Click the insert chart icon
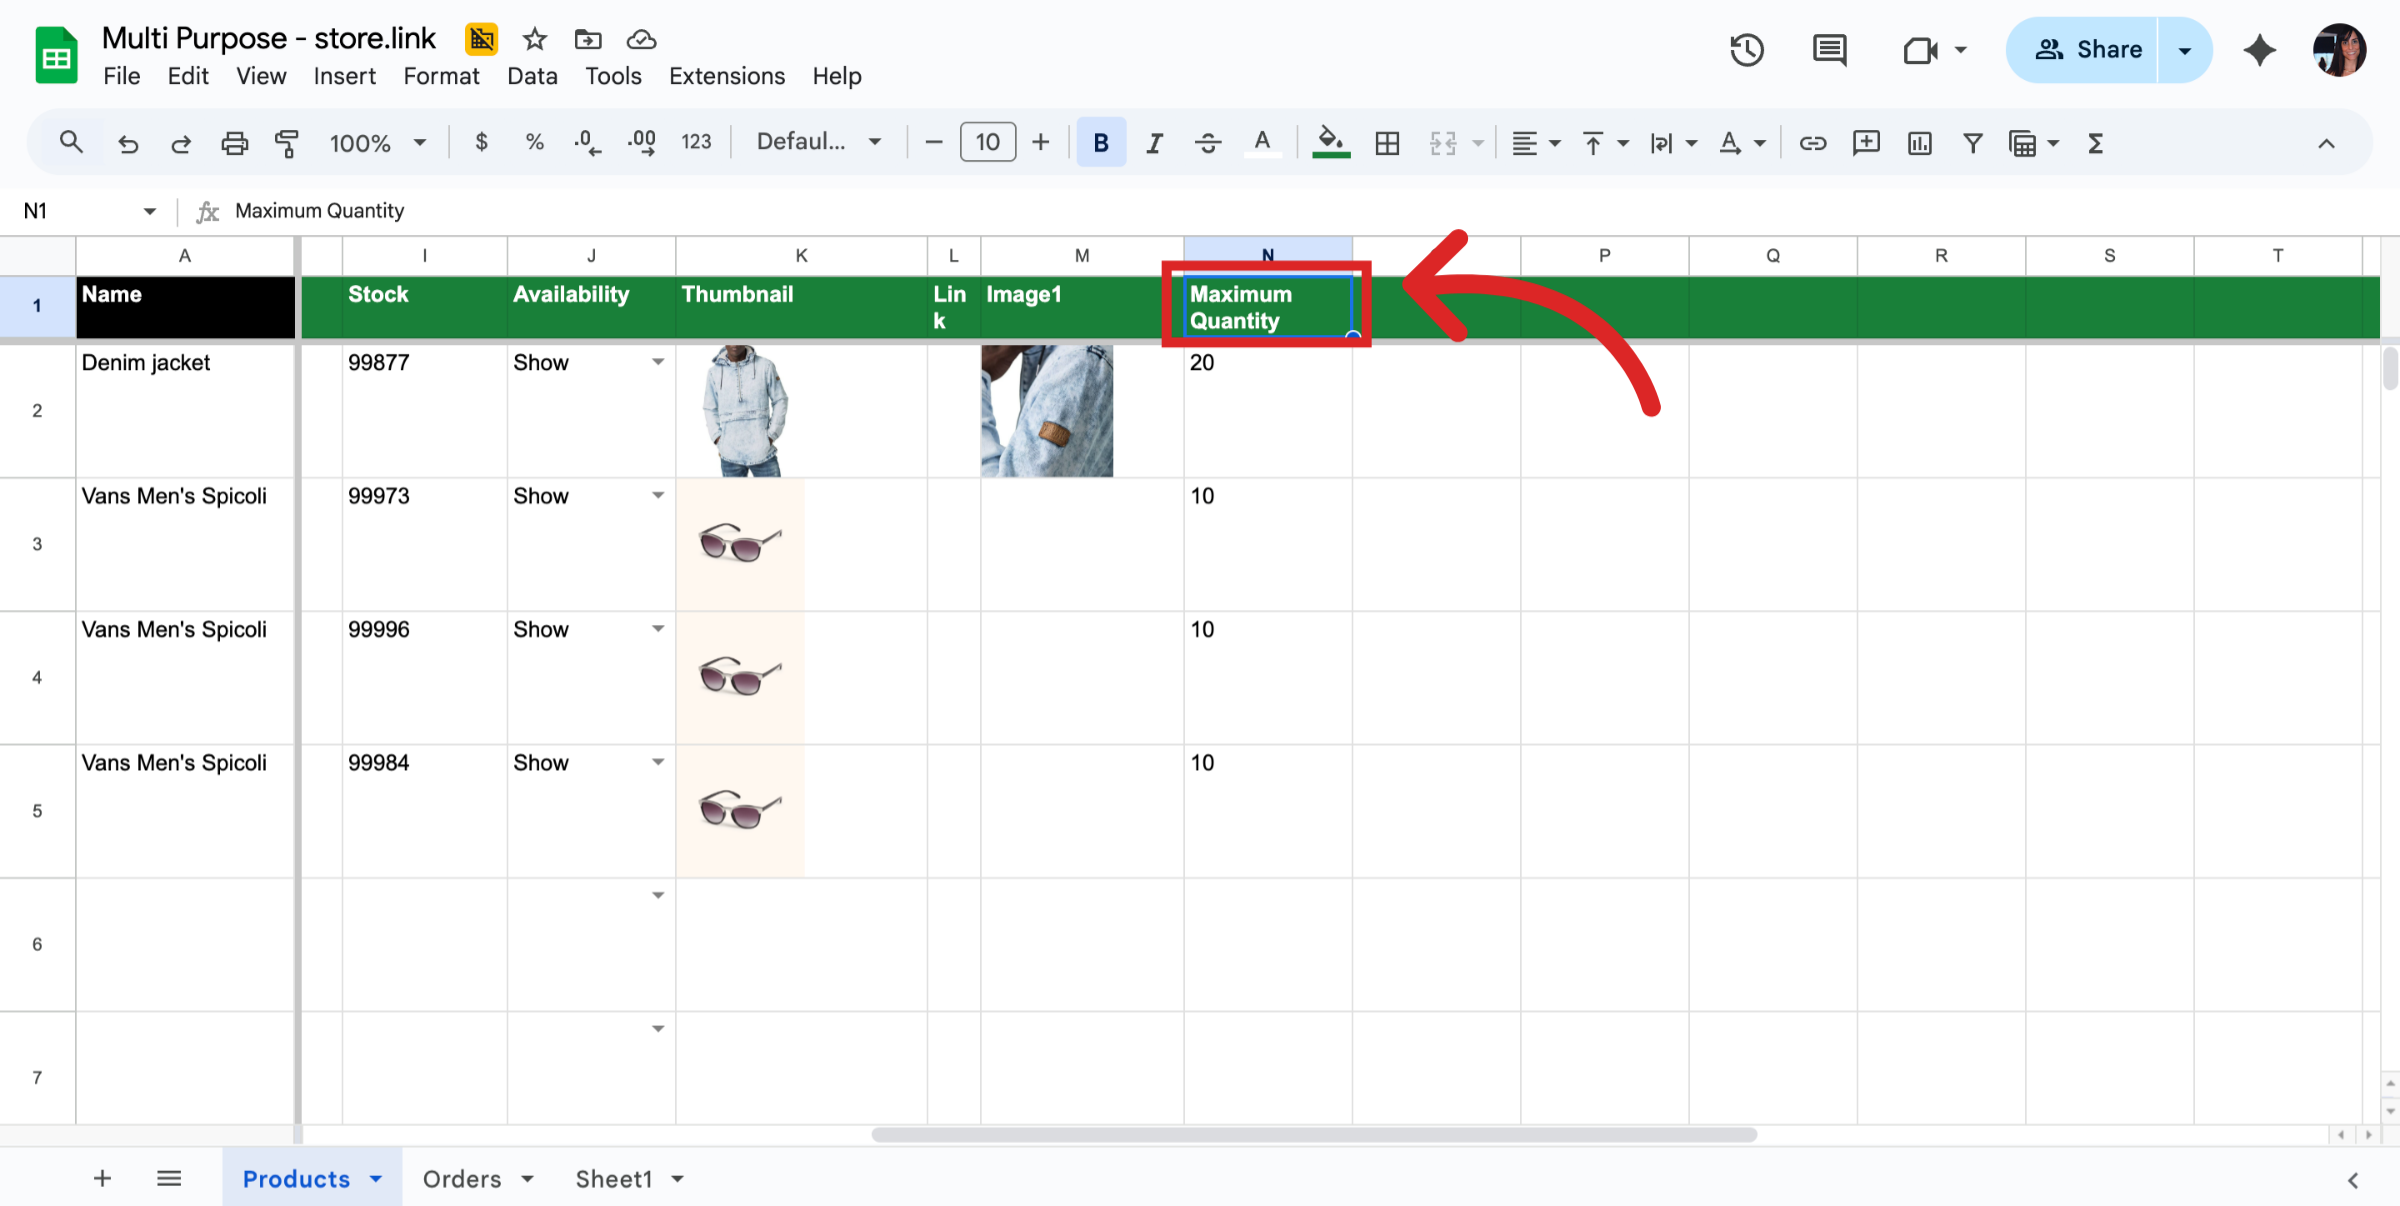The height and width of the screenshot is (1206, 2400). (x=1919, y=143)
